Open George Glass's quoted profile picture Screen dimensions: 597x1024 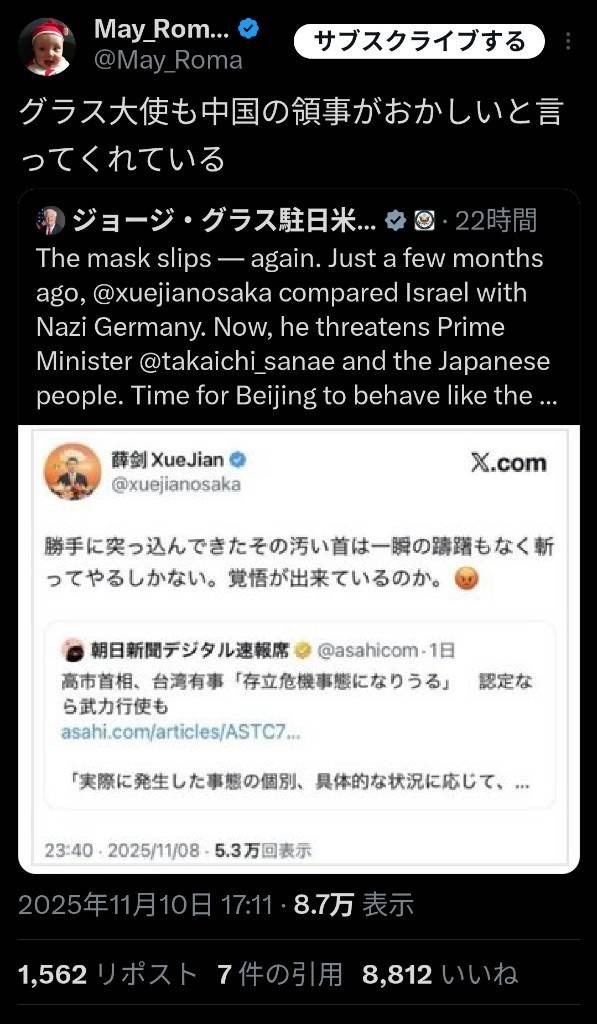pos(50,221)
